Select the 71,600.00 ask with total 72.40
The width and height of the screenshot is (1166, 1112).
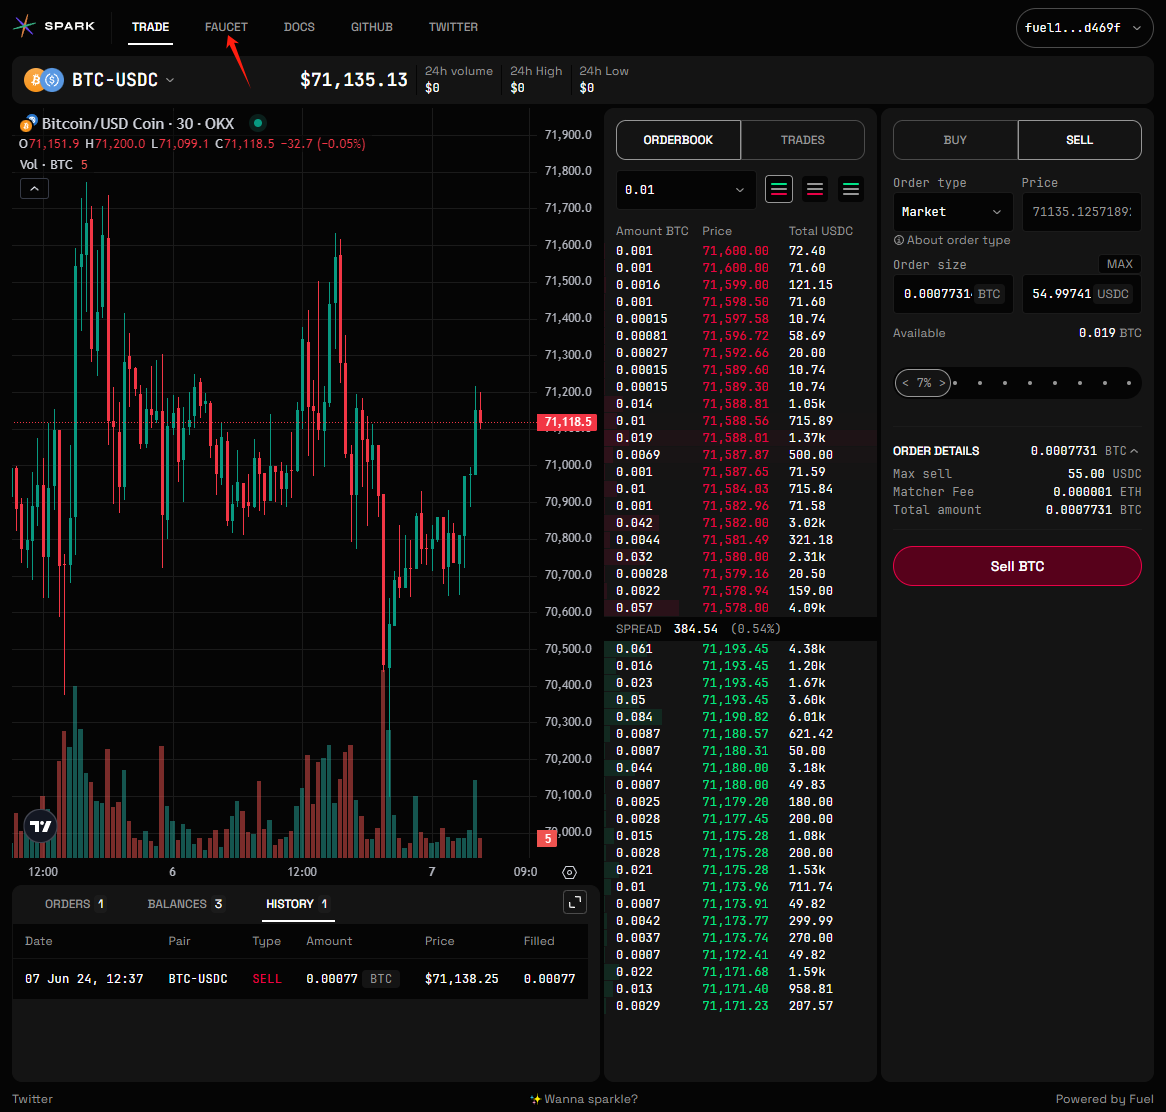(741, 251)
